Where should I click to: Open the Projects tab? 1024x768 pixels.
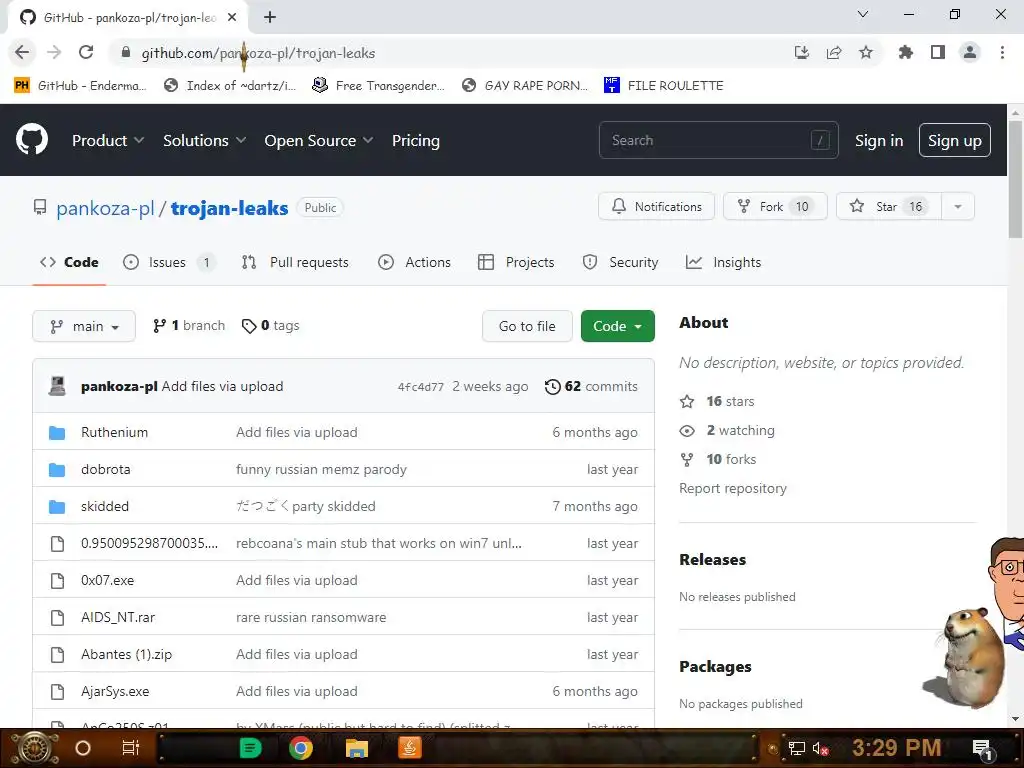[516, 263]
